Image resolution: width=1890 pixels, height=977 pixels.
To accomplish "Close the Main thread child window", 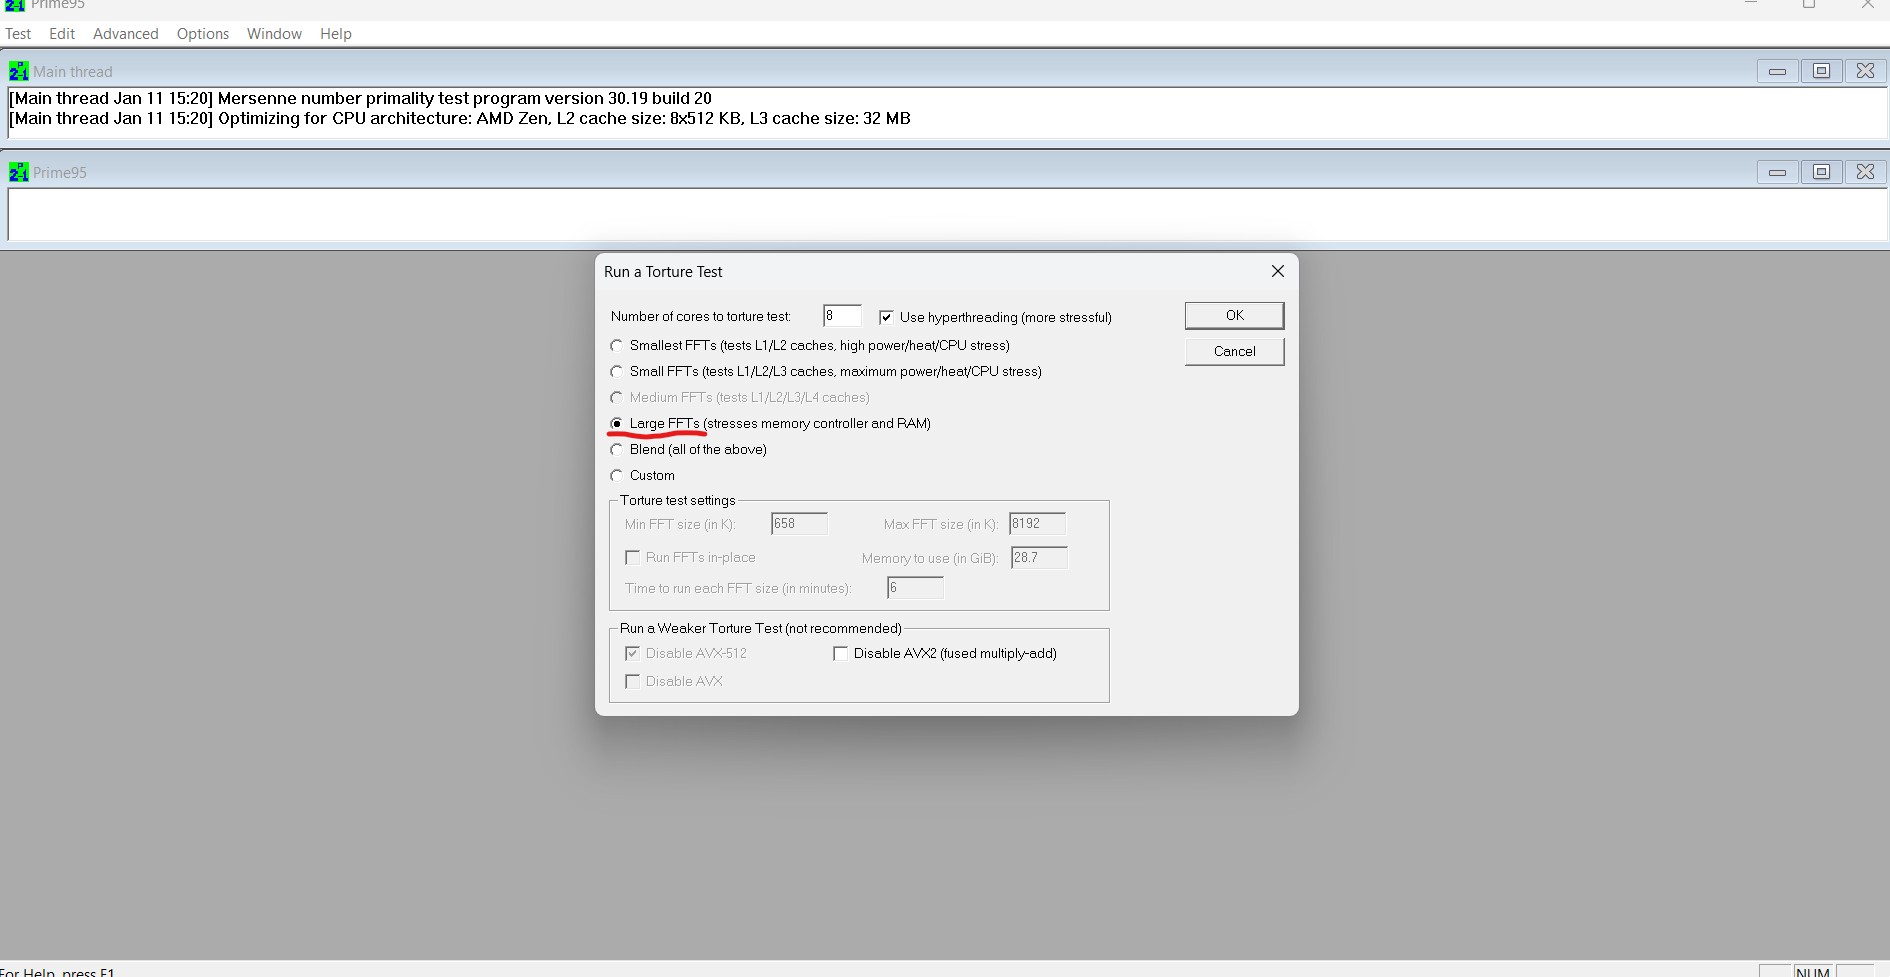I will 1865,71.
